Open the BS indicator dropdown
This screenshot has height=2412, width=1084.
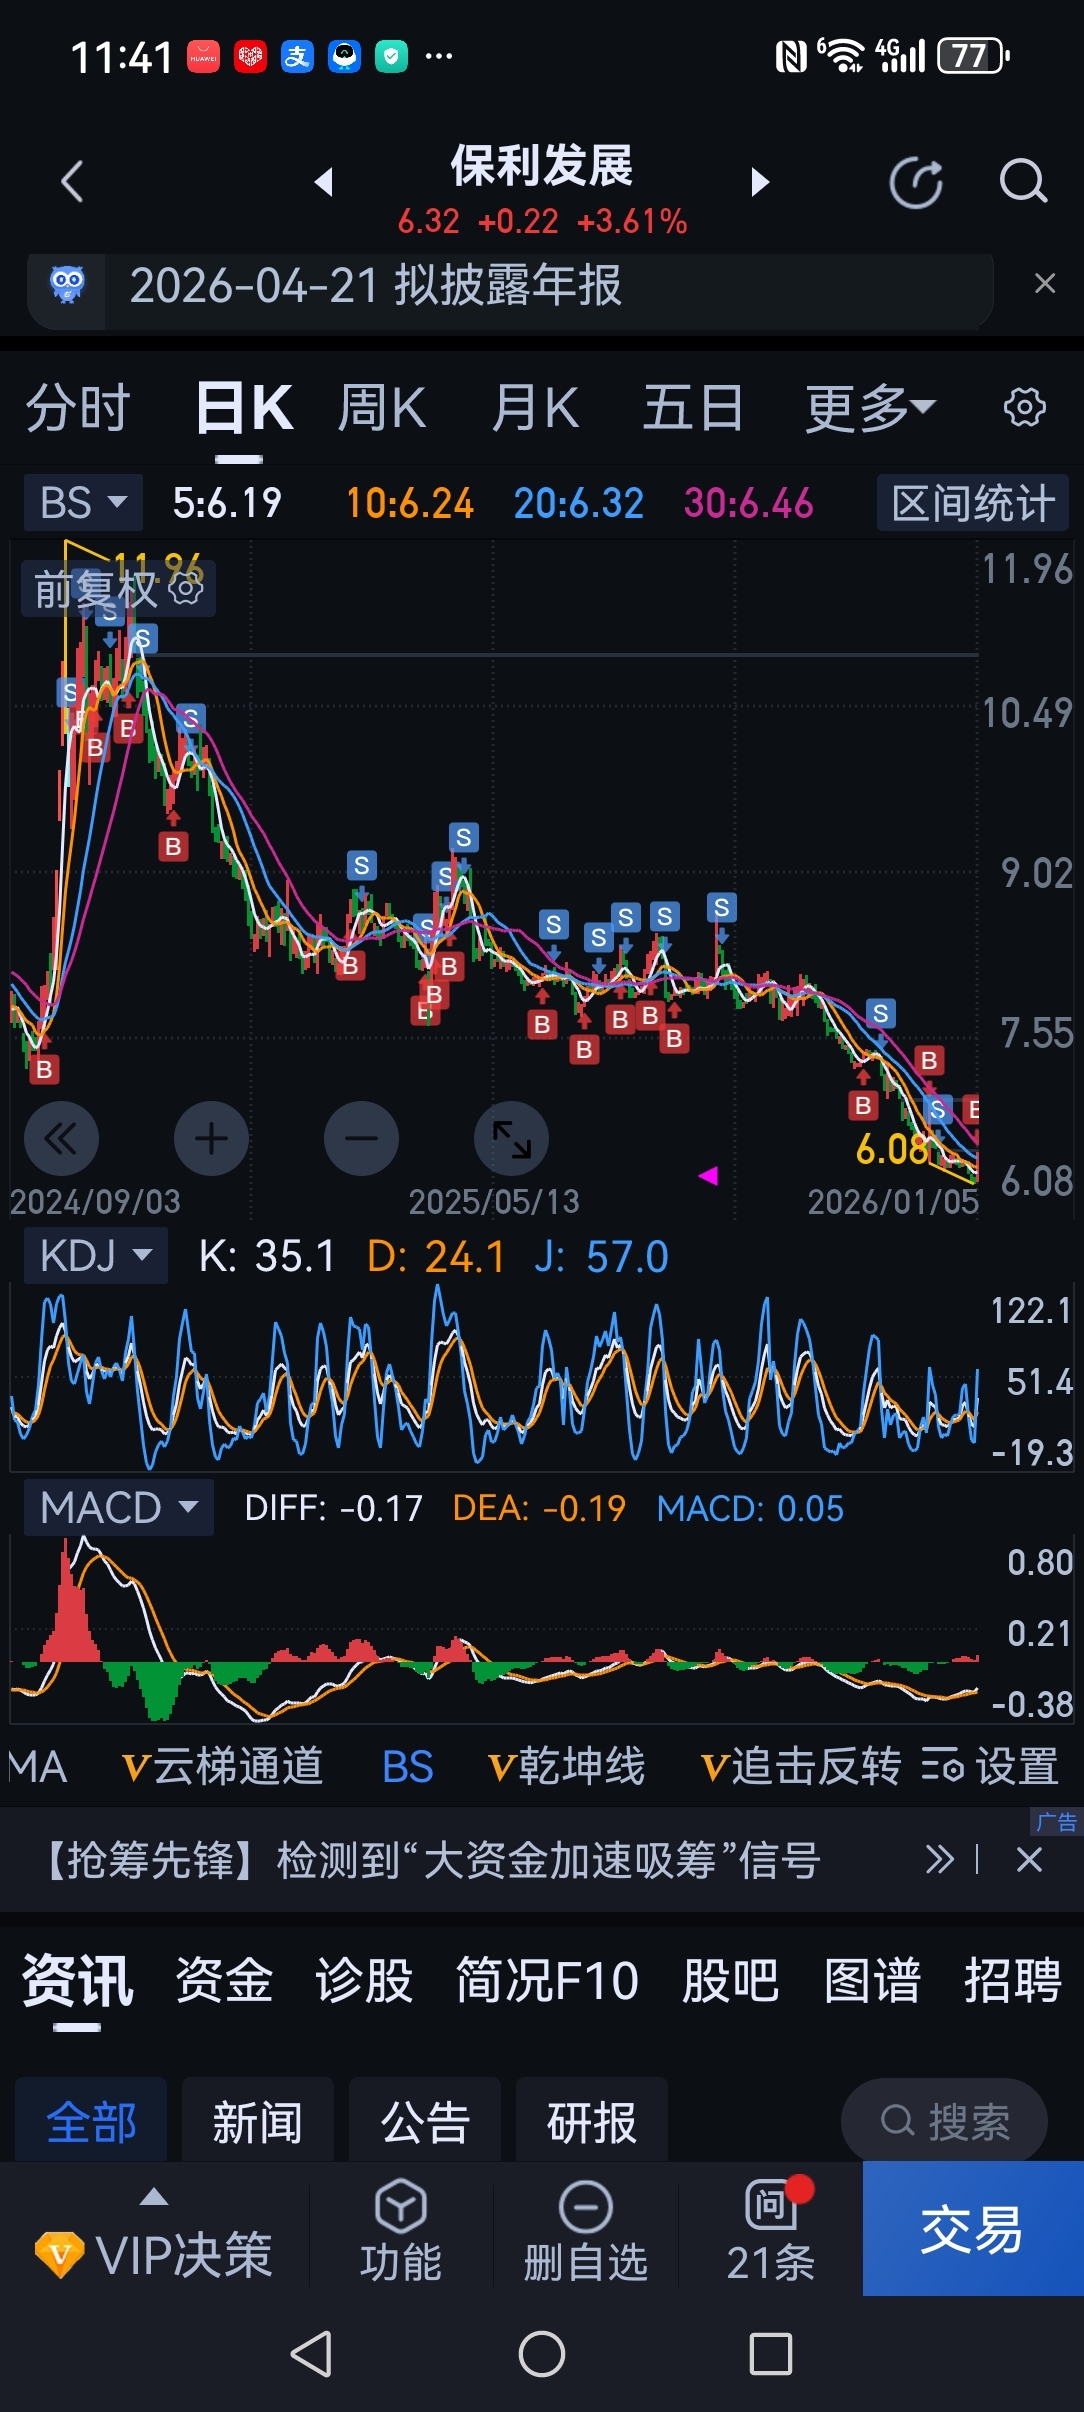point(83,502)
